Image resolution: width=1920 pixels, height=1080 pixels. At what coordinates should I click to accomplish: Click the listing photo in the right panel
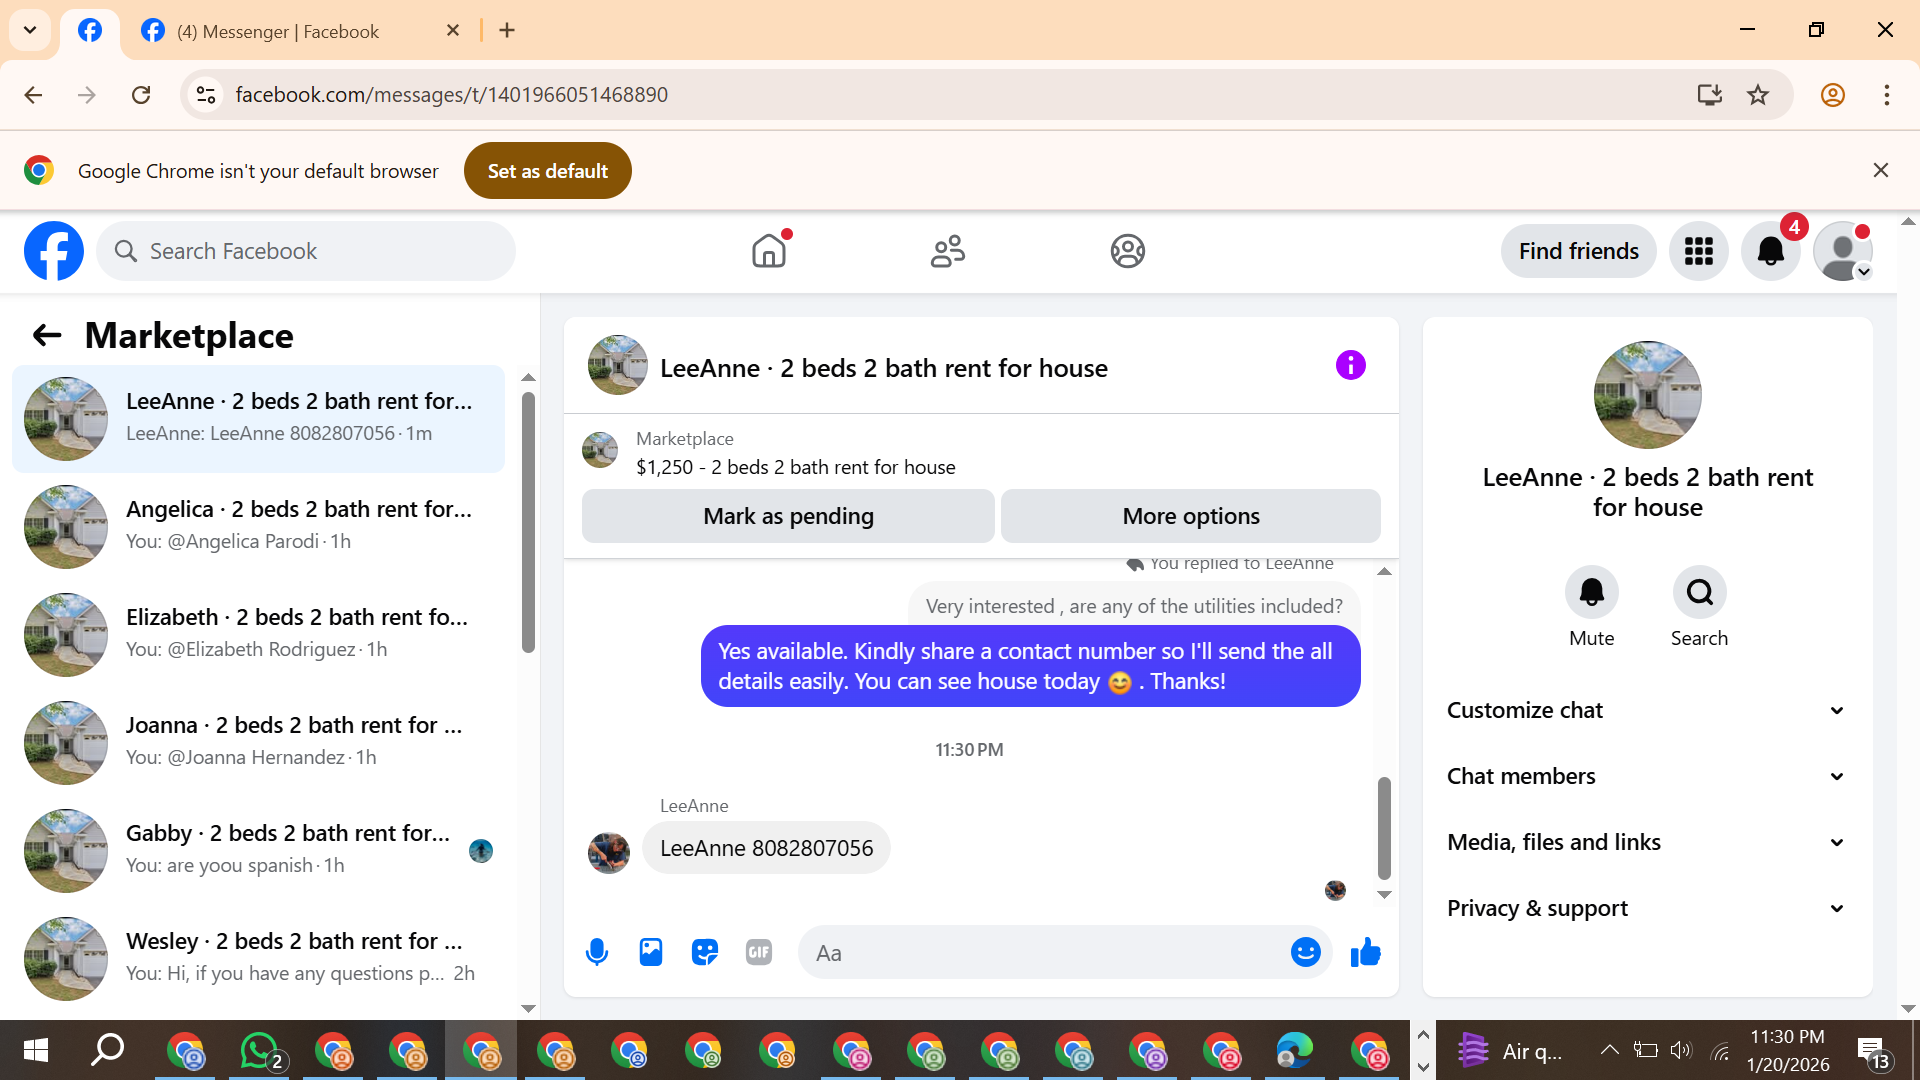(x=1647, y=395)
